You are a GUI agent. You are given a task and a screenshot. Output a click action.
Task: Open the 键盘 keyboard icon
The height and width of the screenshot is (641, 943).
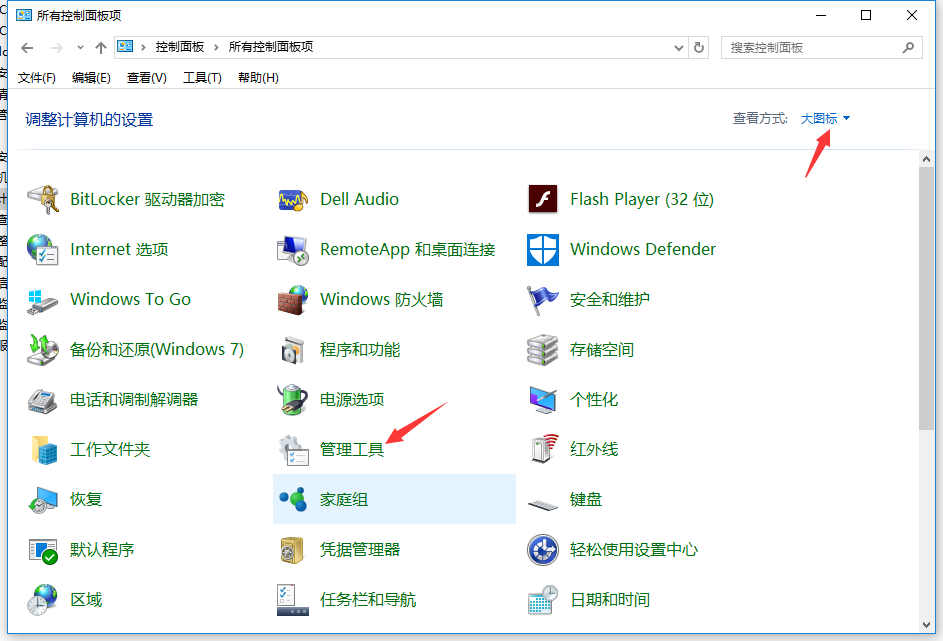coord(543,504)
